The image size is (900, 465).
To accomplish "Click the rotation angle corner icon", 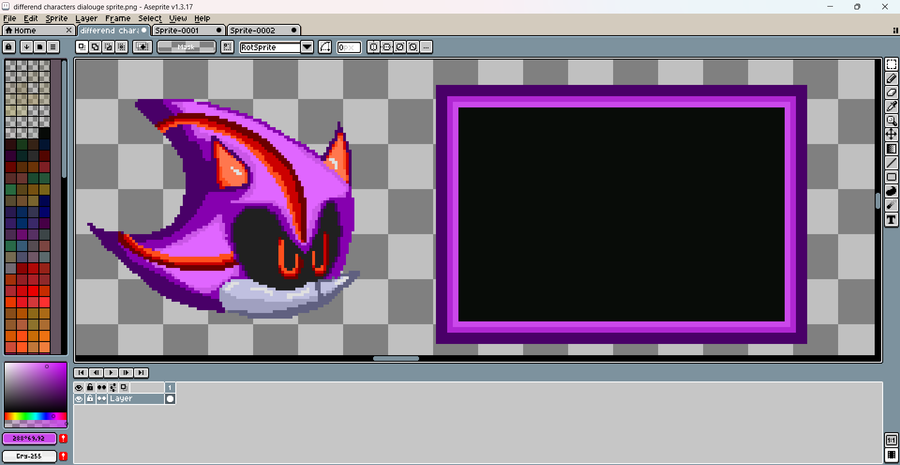I will 325,47.
